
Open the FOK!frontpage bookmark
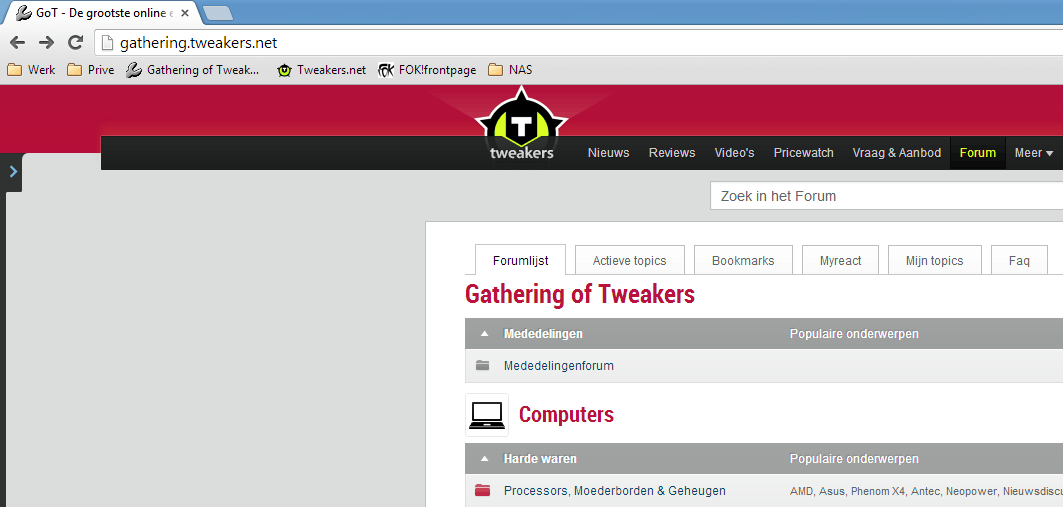427,70
